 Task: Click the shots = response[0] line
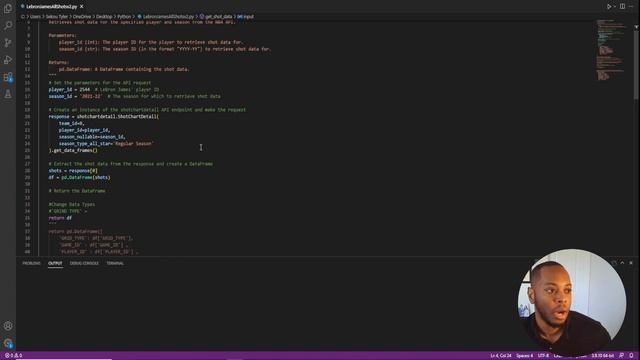point(73,171)
